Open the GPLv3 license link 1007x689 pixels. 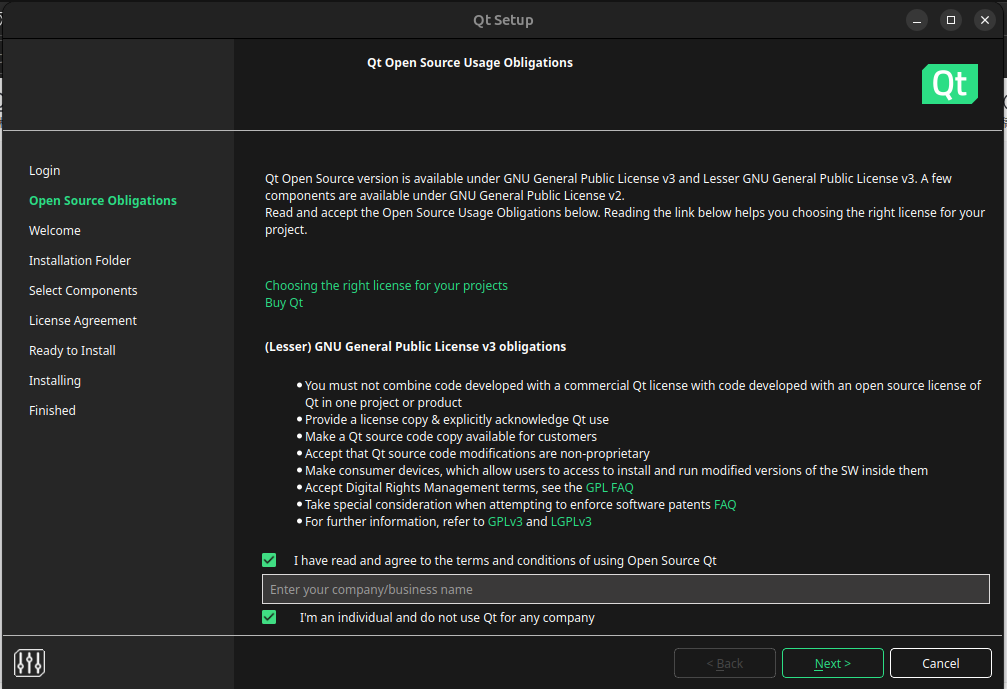(x=505, y=521)
